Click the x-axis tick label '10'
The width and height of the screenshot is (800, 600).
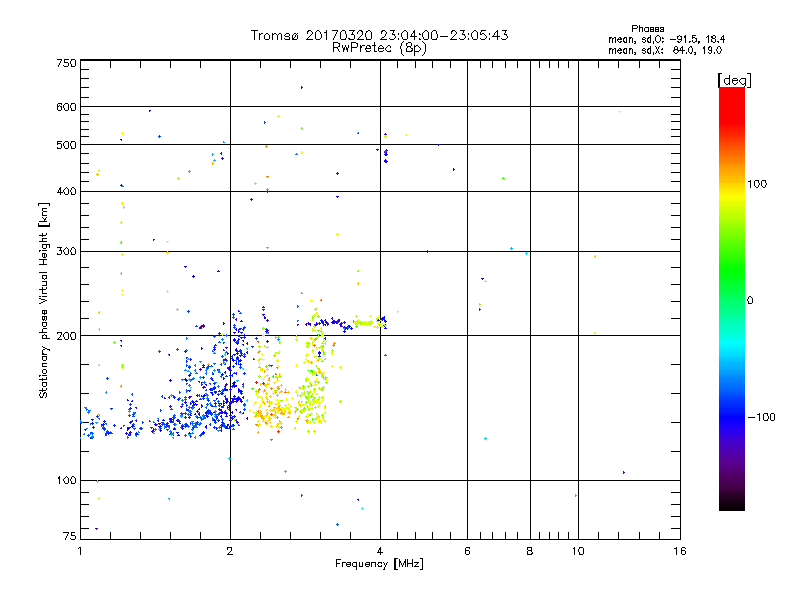pyautogui.click(x=578, y=551)
